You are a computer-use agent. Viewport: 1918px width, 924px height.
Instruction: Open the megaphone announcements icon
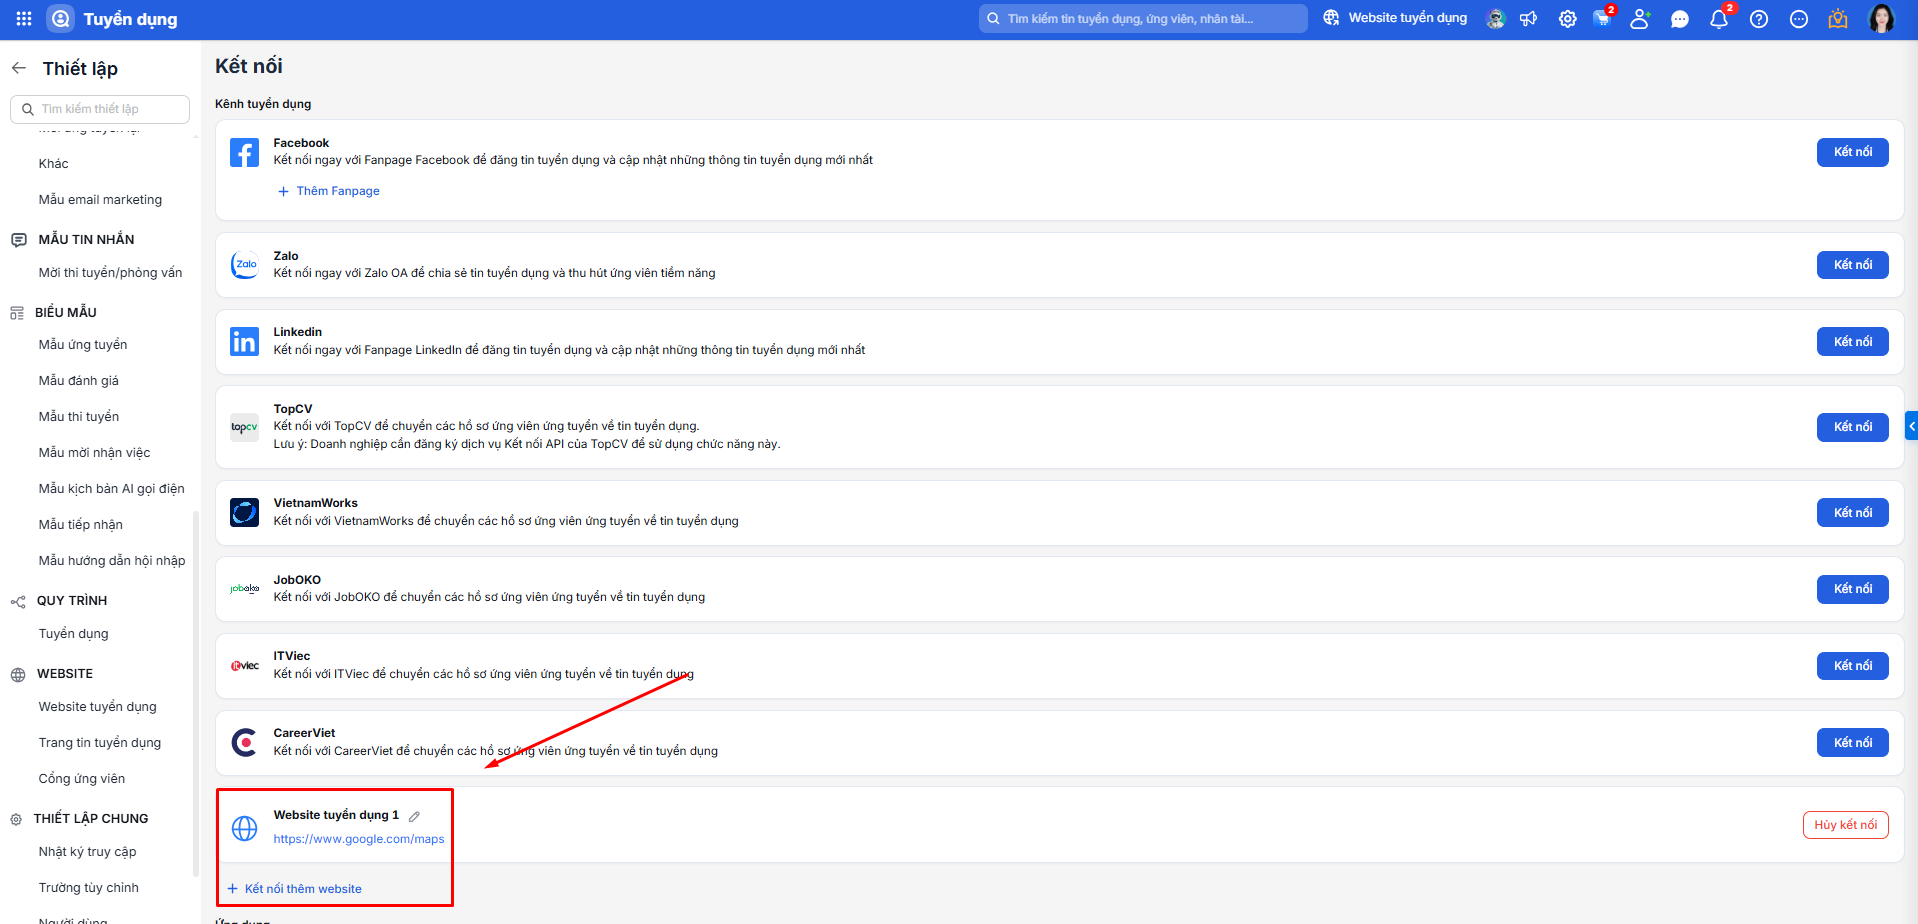click(x=1529, y=19)
